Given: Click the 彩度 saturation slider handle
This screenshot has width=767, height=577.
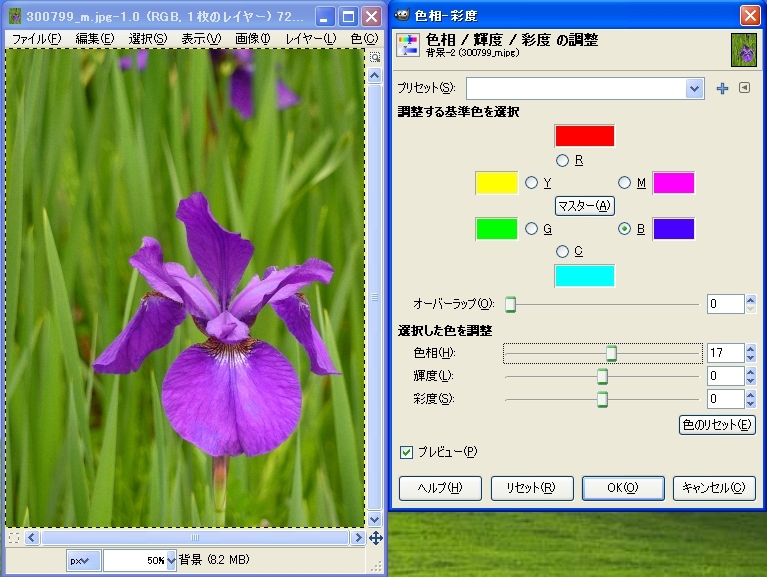Looking at the screenshot, I should click(x=602, y=399).
